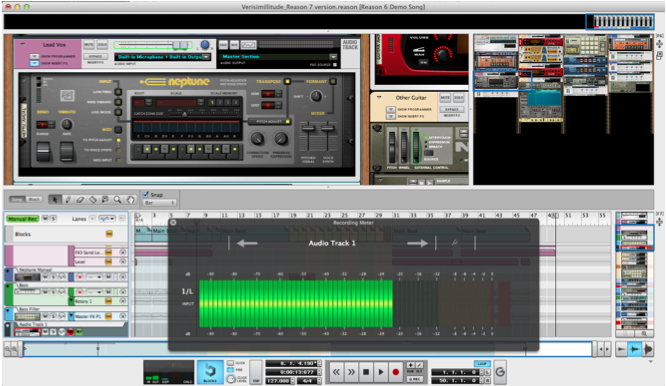Solo the Other Guitar channel

pyautogui.click(x=458, y=98)
